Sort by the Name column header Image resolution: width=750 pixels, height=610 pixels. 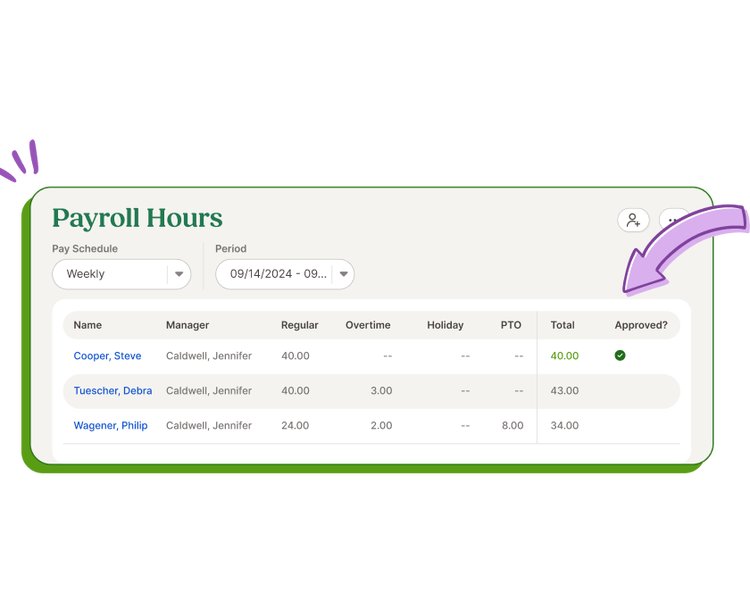[x=88, y=325]
